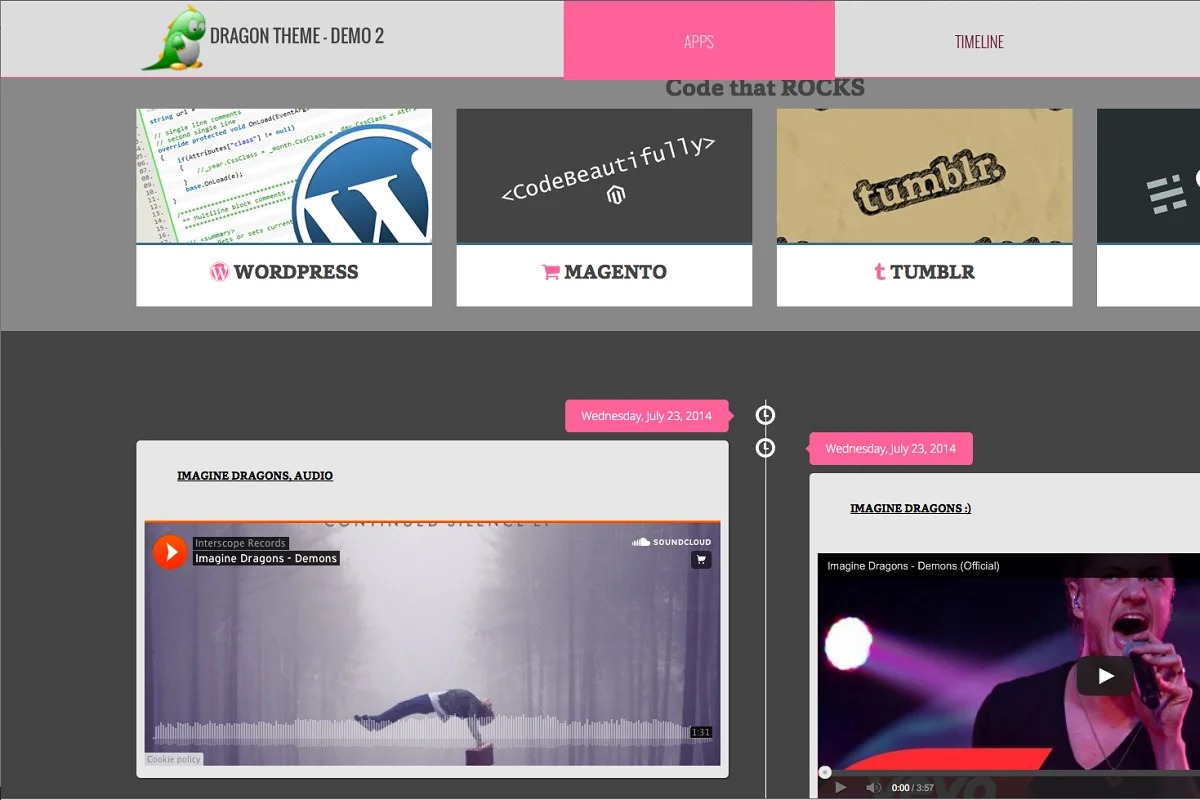
Task: Click the green dragon logo
Action: [x=173, y=40]
